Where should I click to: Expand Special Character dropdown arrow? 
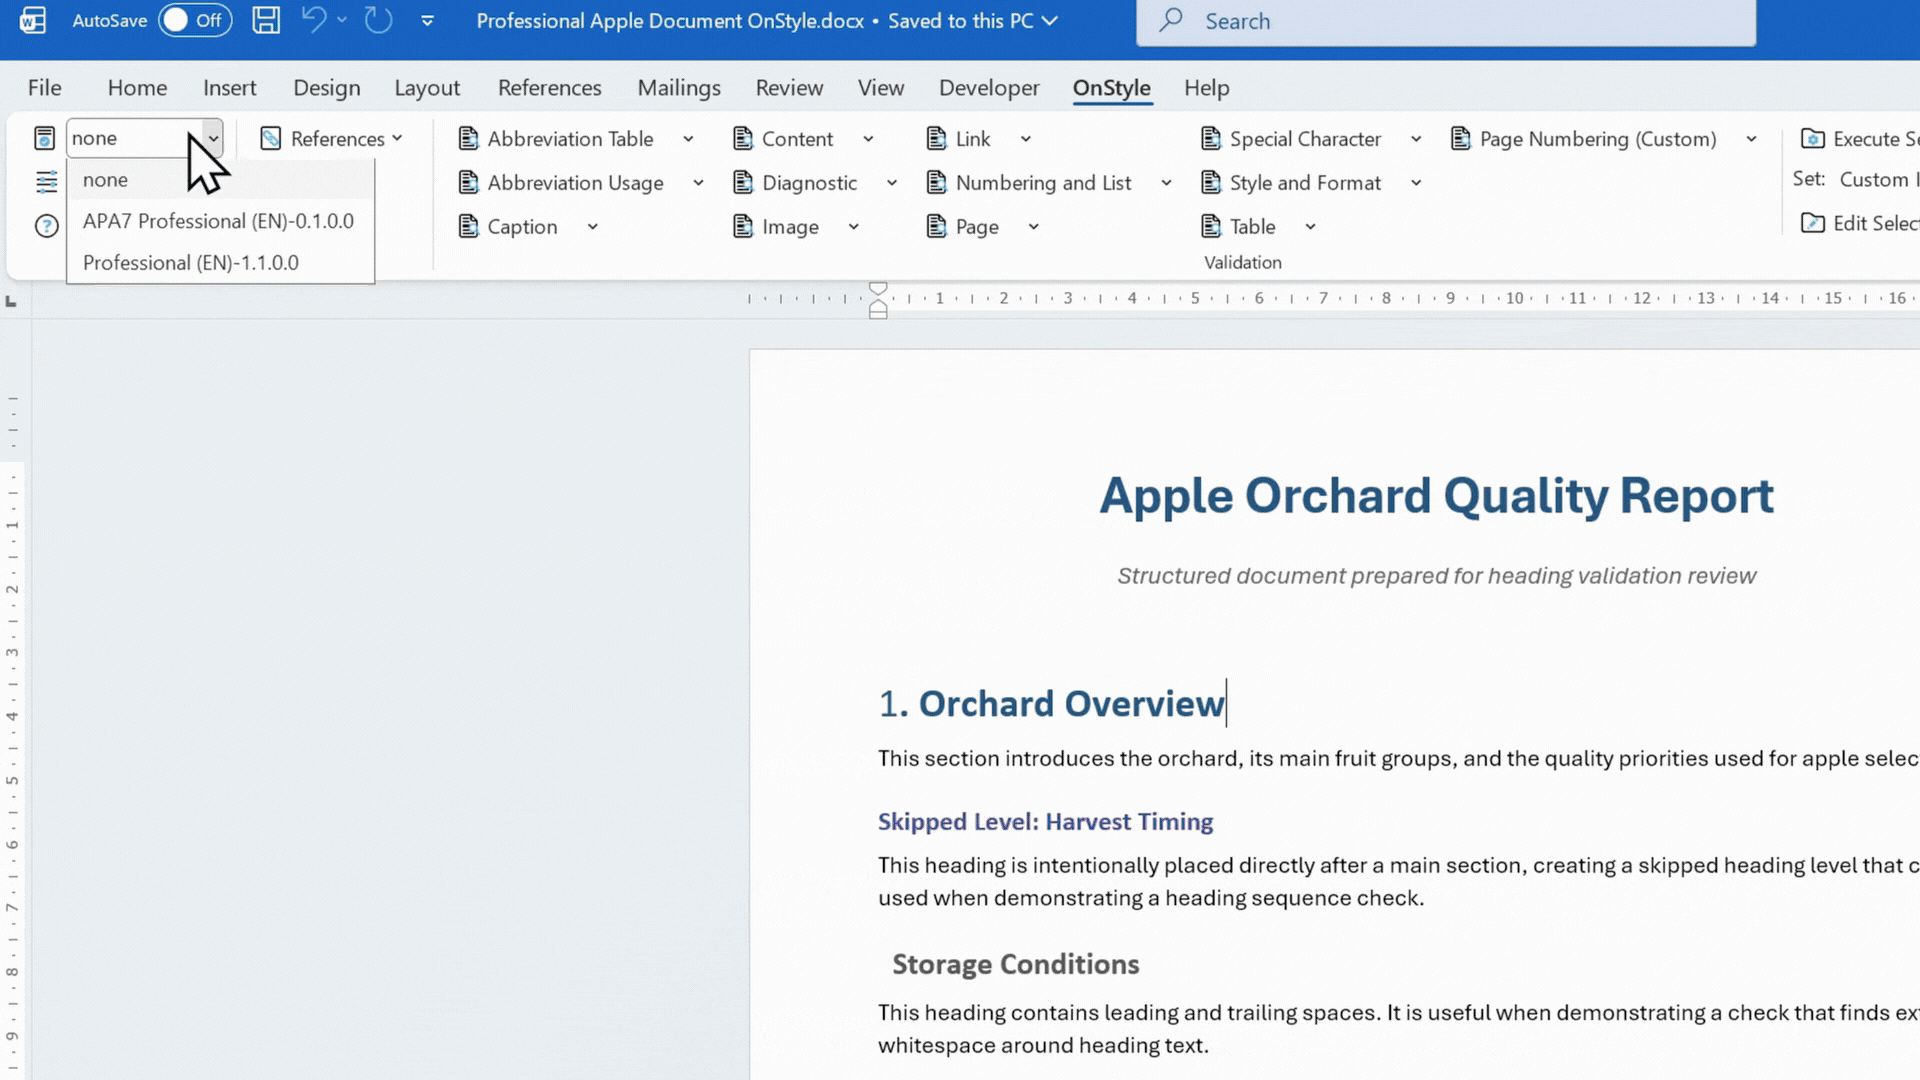[1416, 139]
